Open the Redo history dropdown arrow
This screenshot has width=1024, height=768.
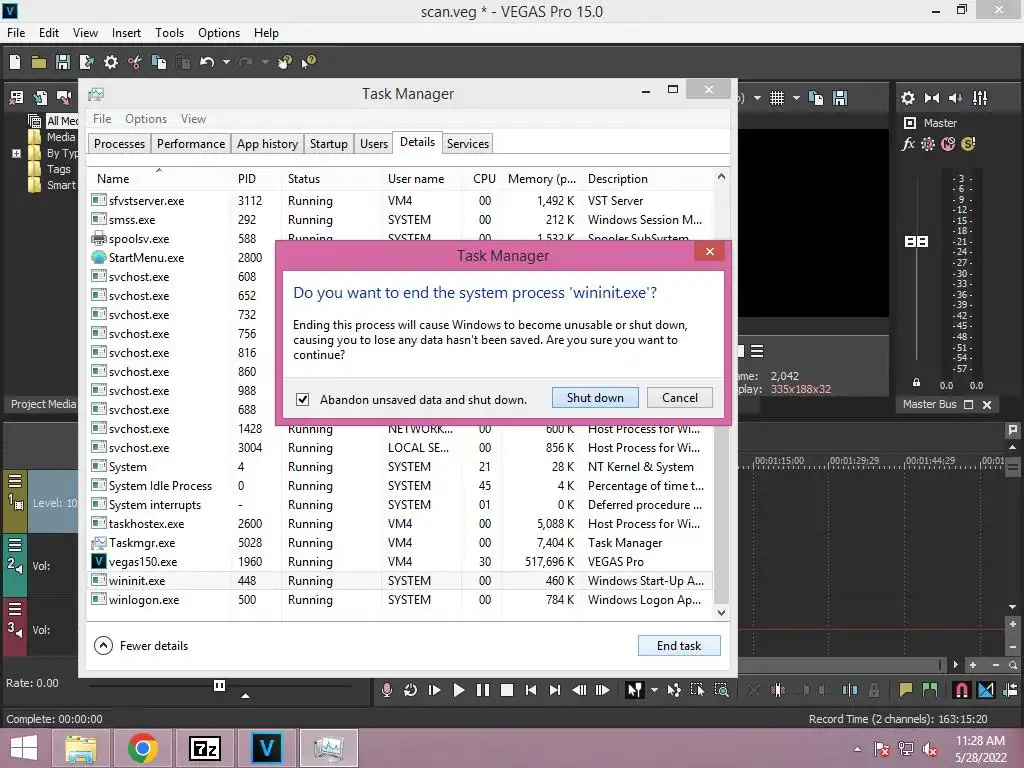click(x=264, y=62)
